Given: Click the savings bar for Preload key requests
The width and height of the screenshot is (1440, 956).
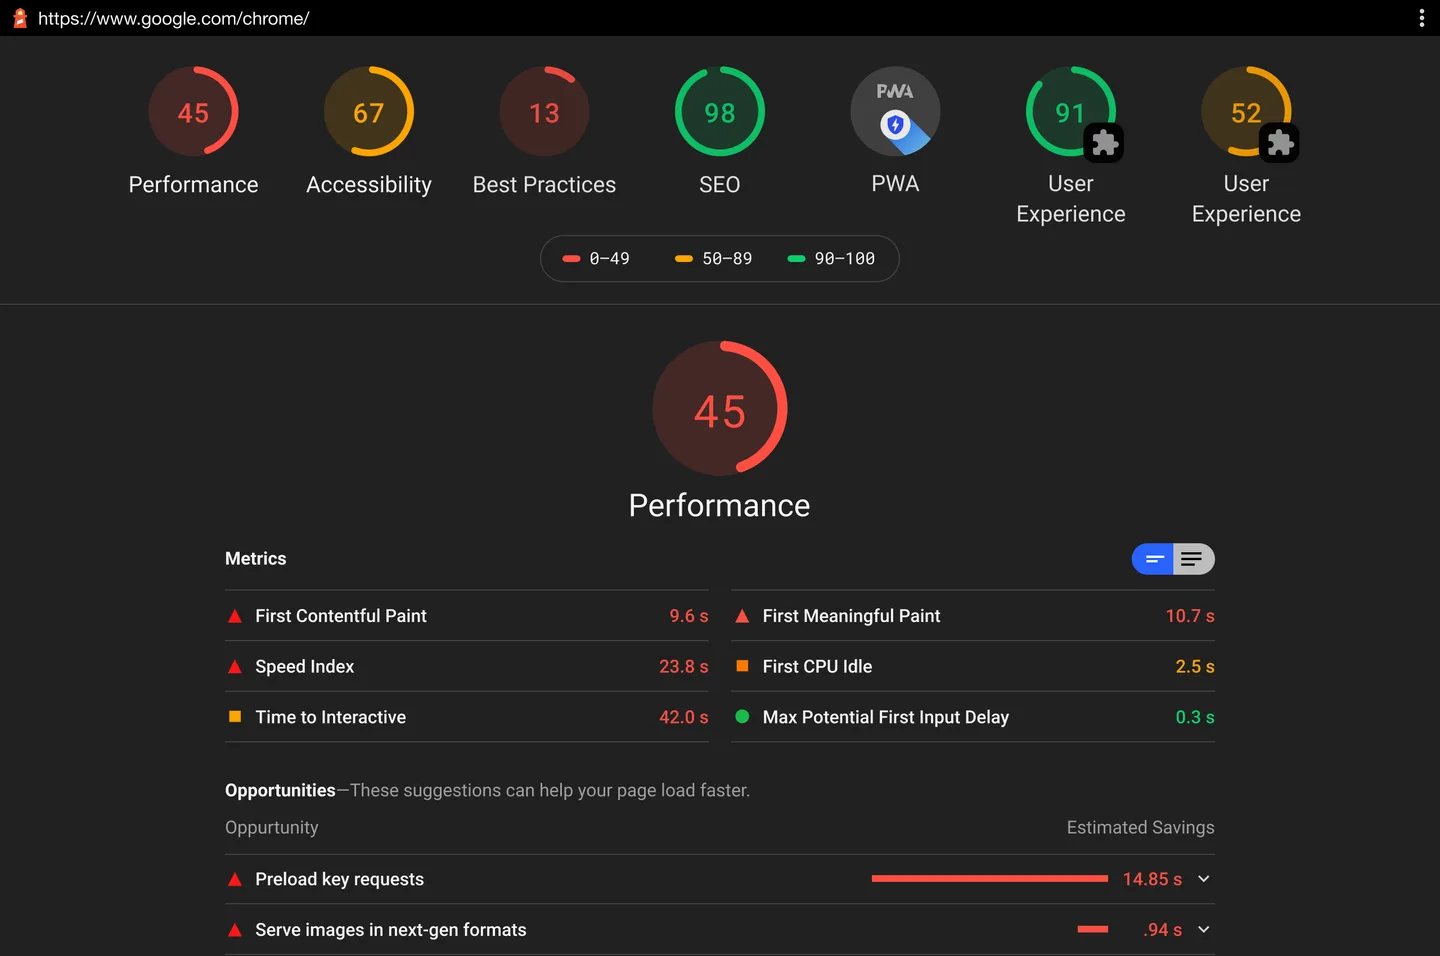Looking at the screenshot, I should (x=990, y=879).
